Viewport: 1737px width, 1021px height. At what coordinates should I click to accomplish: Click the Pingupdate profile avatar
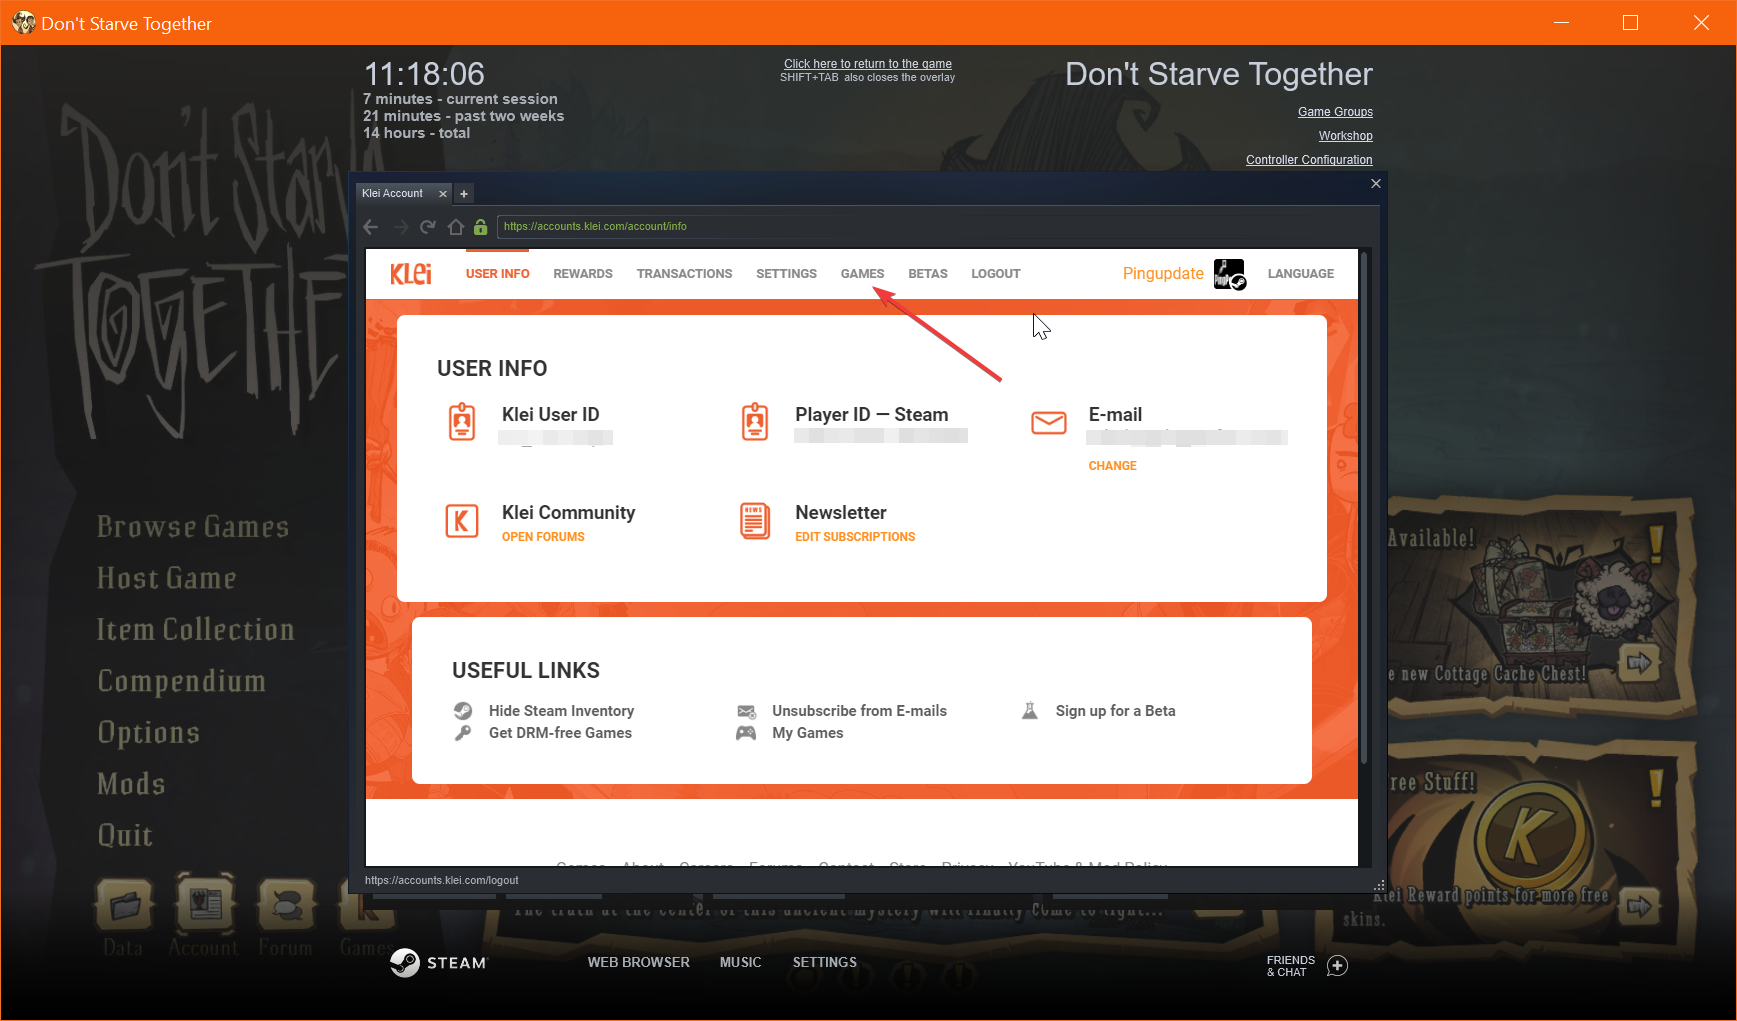1229,274
